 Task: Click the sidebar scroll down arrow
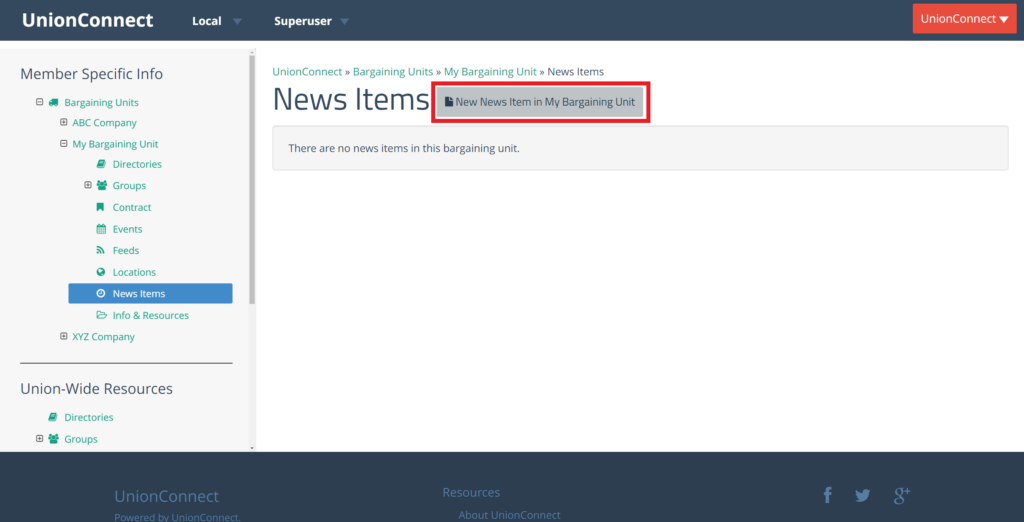coord(252,448)
